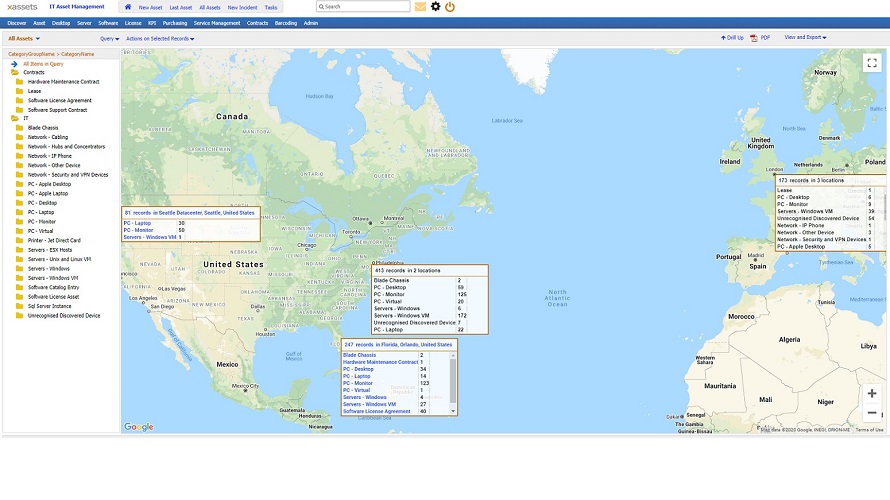Open the Admin menu

pyautogui.click(x=310, y=23)
